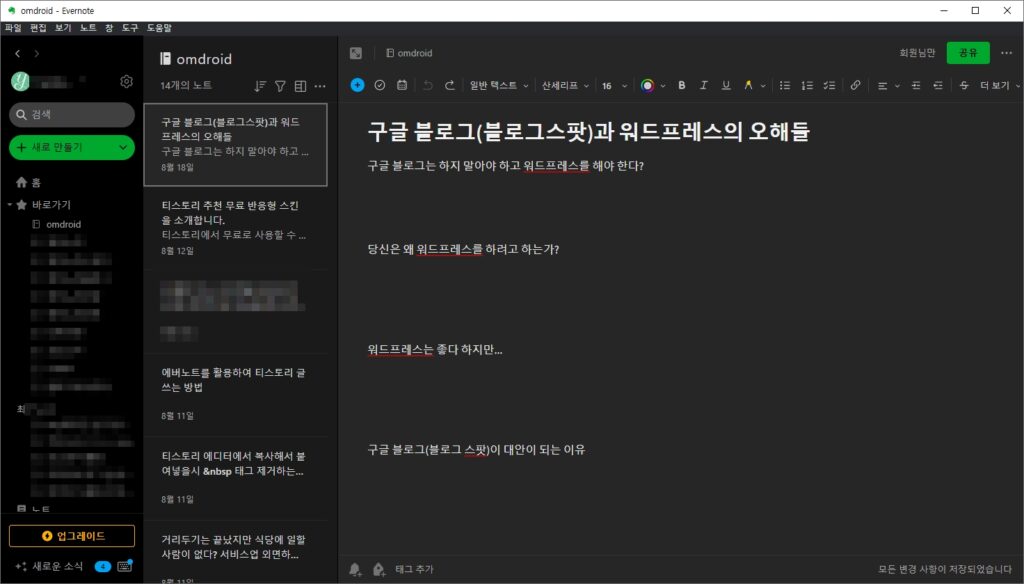
Task: Click the account avatar icon
Action: [20, 81]
